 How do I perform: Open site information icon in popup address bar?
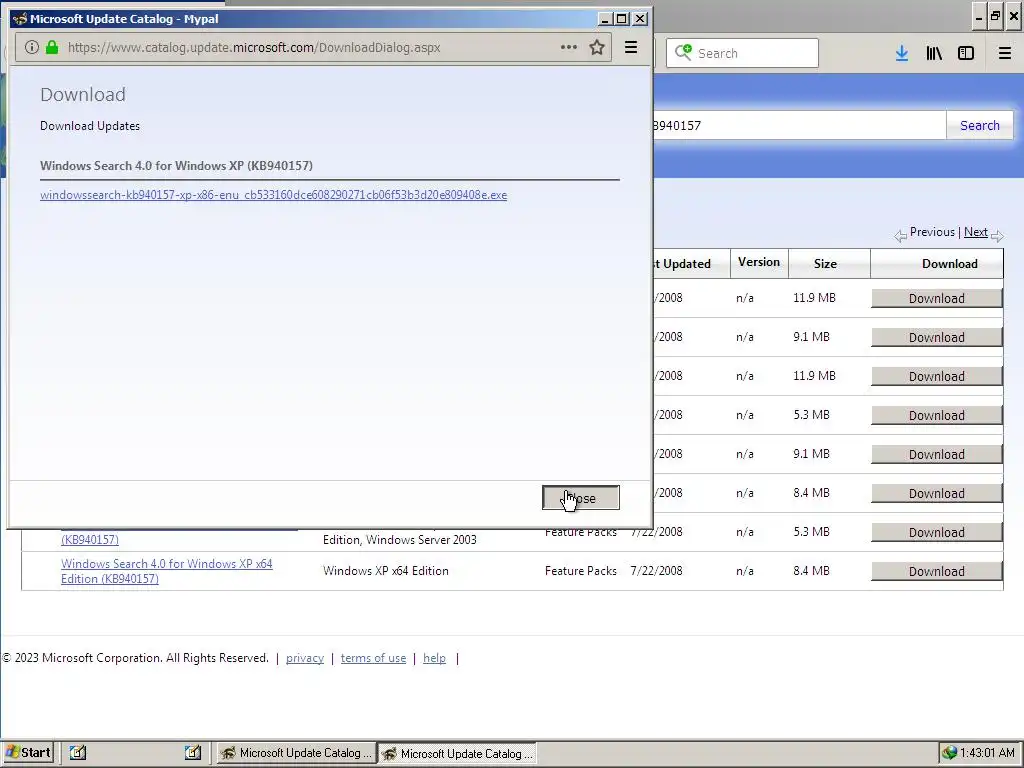(x=31, y=47)
